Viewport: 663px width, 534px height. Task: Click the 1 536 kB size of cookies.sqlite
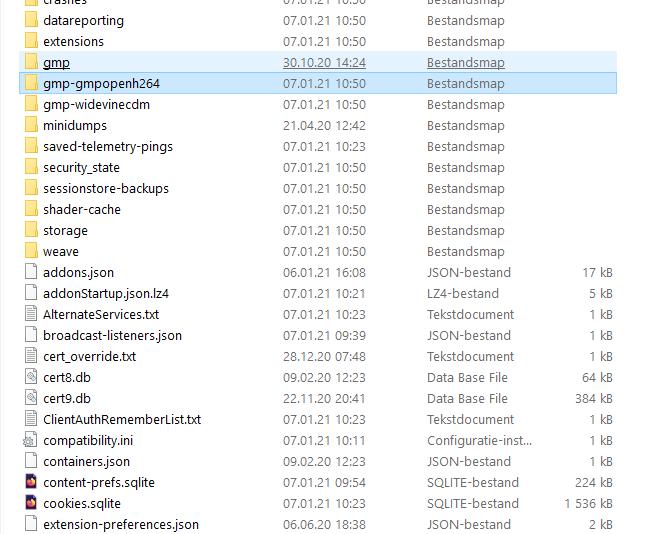pyautogui.click(x=588, y=503)
